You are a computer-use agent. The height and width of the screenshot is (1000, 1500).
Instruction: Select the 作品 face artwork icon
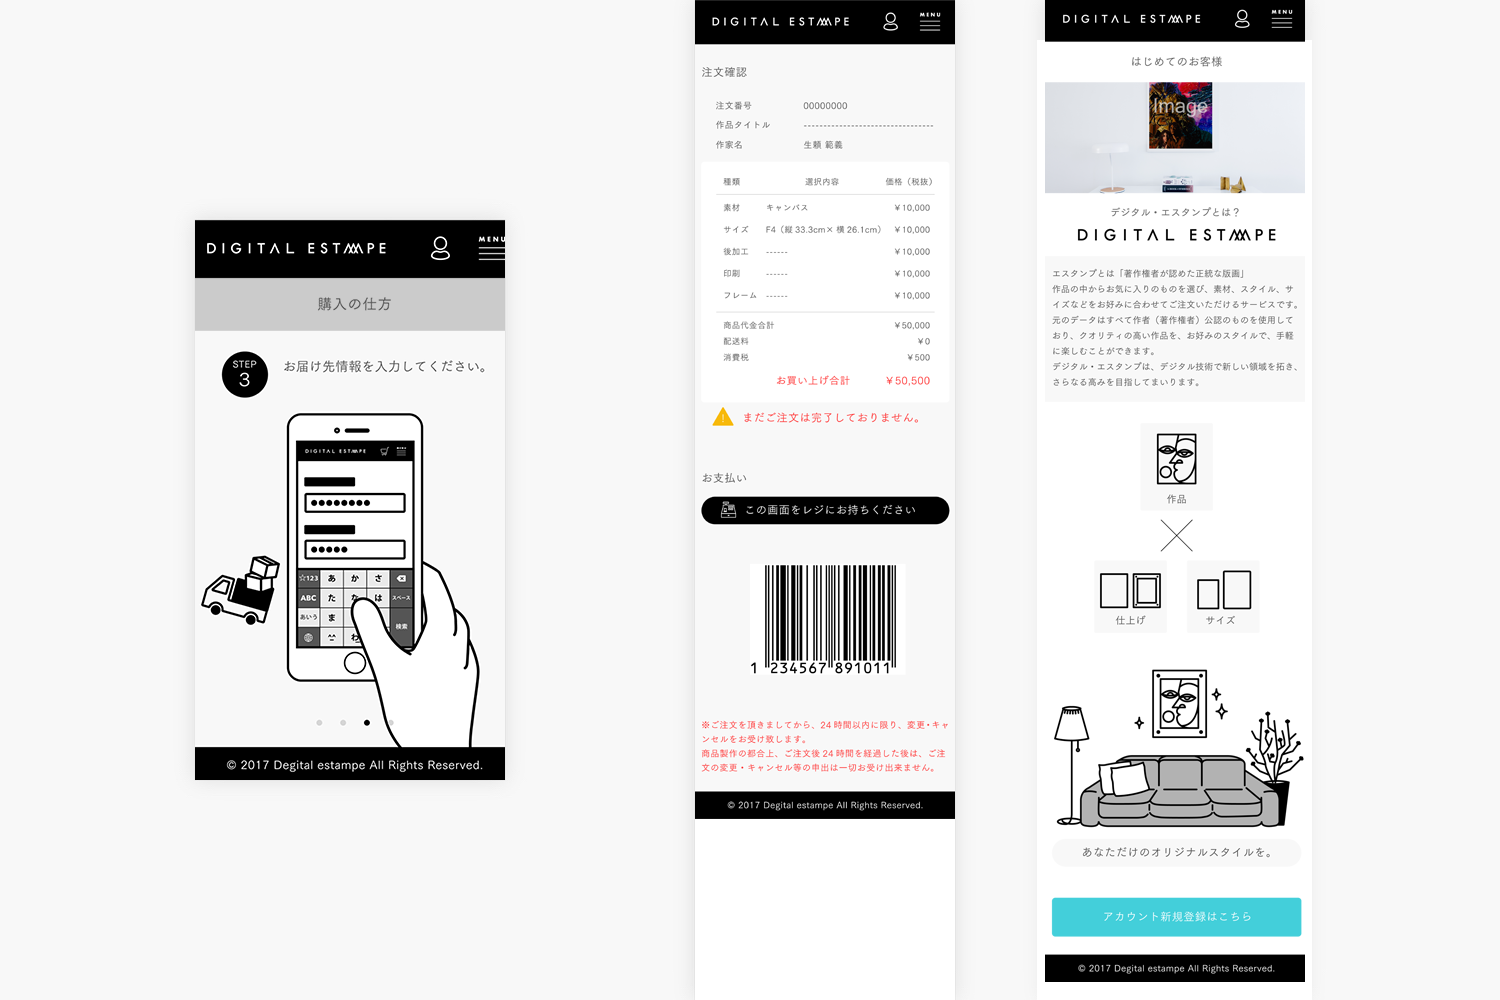tap(1176, 465)
